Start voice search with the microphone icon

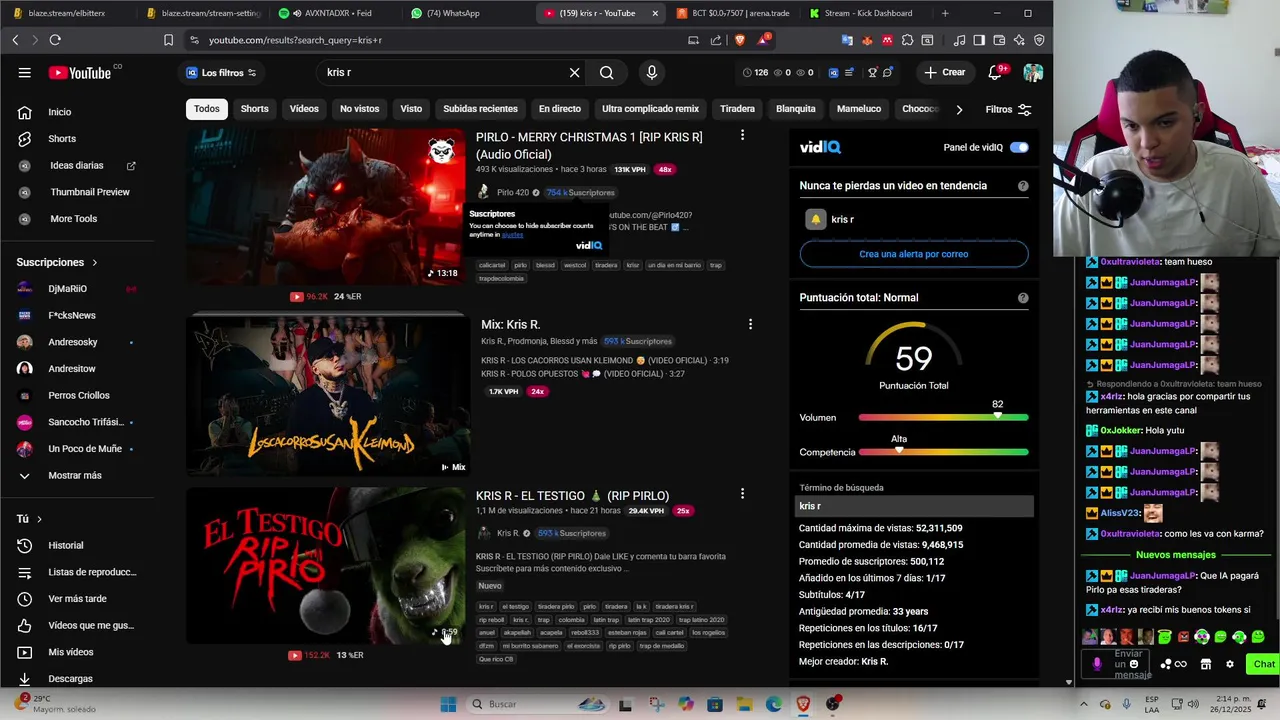[652, 72]
